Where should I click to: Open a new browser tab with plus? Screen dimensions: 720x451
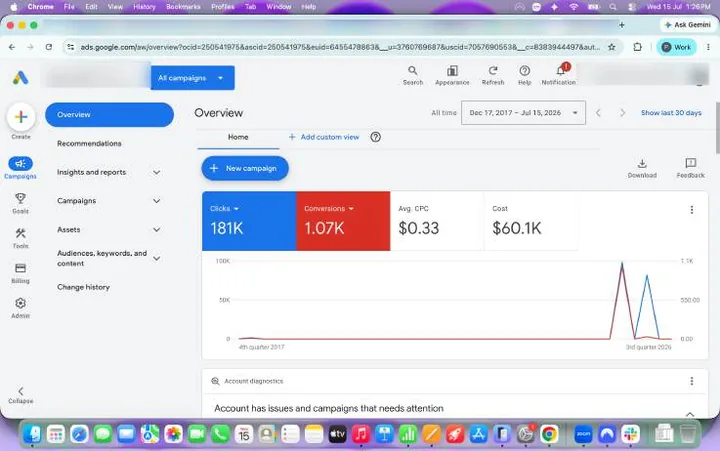[x=622, y=25]
